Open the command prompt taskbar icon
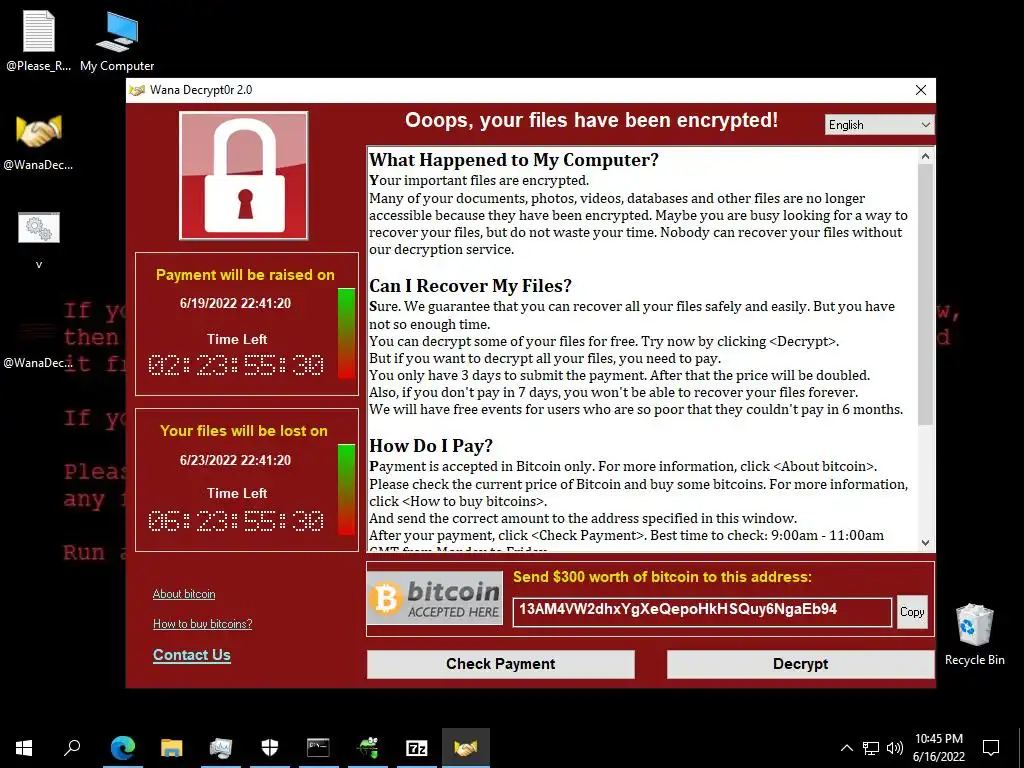 (x=318, y=748)
